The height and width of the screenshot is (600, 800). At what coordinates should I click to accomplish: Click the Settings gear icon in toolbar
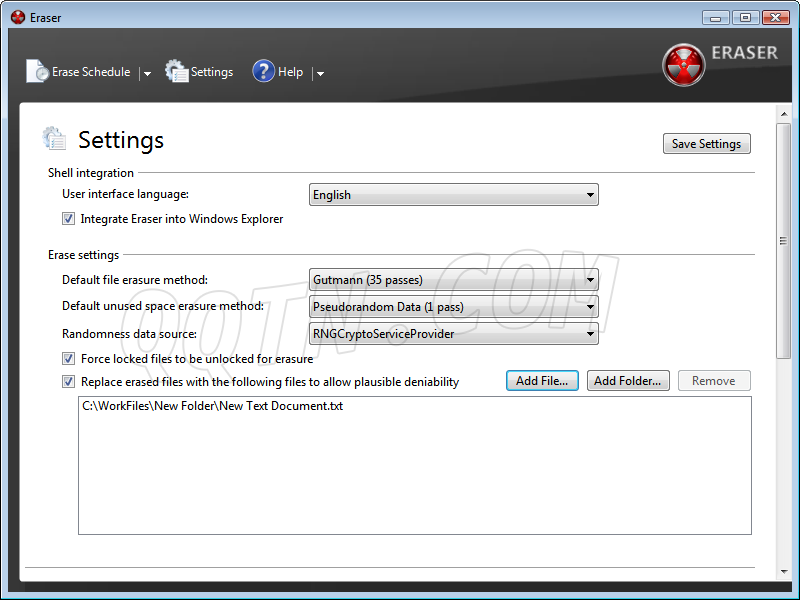[x=177, y=72]
